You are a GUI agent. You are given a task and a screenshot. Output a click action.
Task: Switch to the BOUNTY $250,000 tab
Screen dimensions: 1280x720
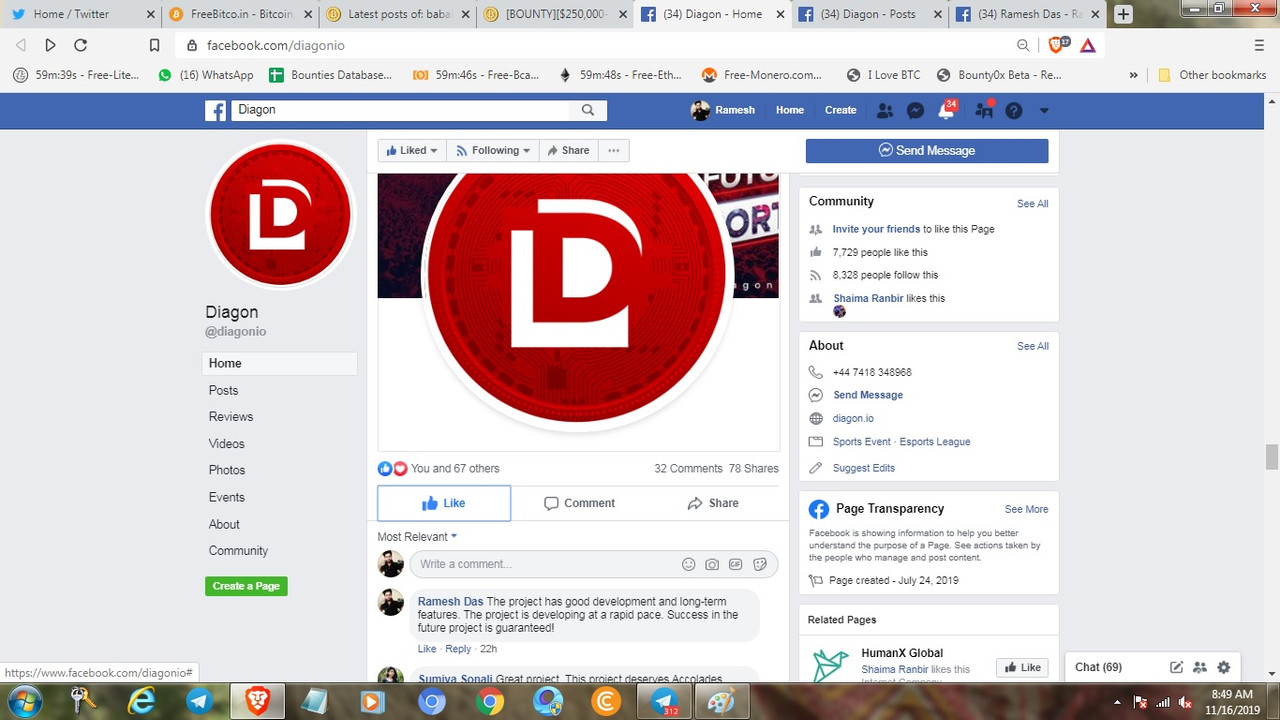[x=555, y=14]
